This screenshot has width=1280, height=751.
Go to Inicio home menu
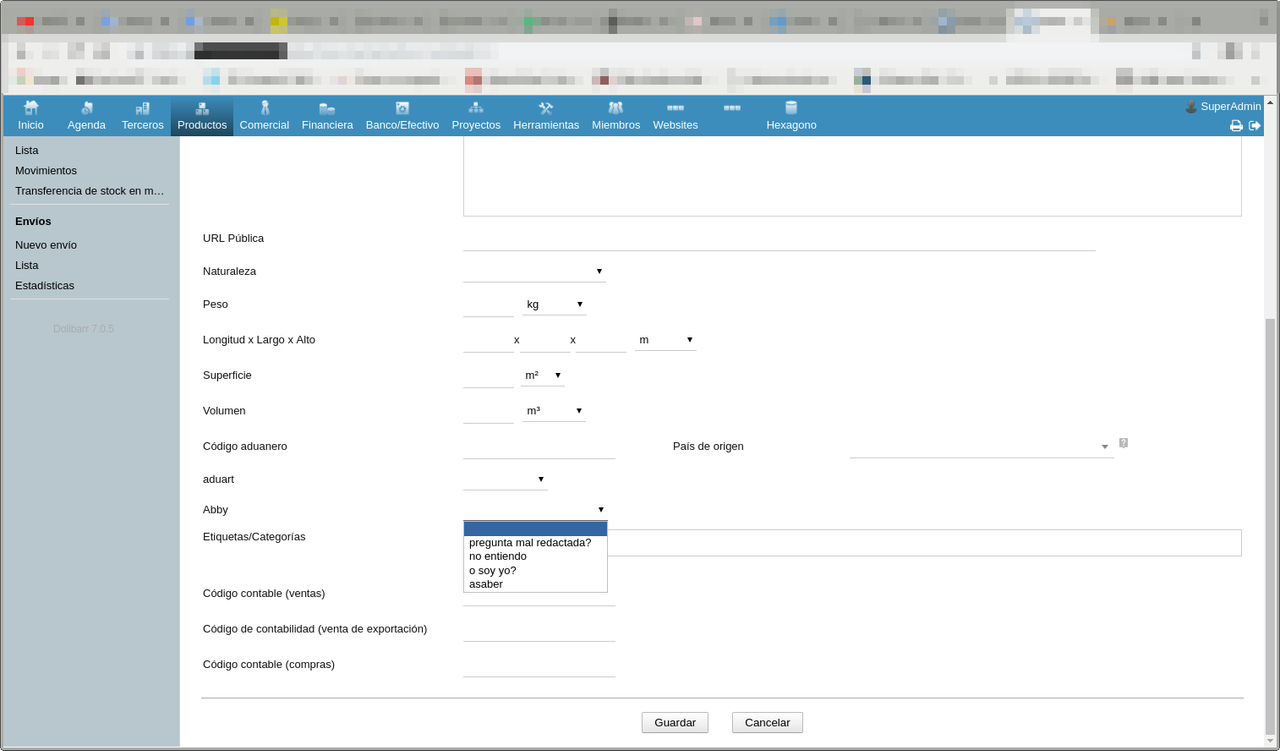point(31,116)
